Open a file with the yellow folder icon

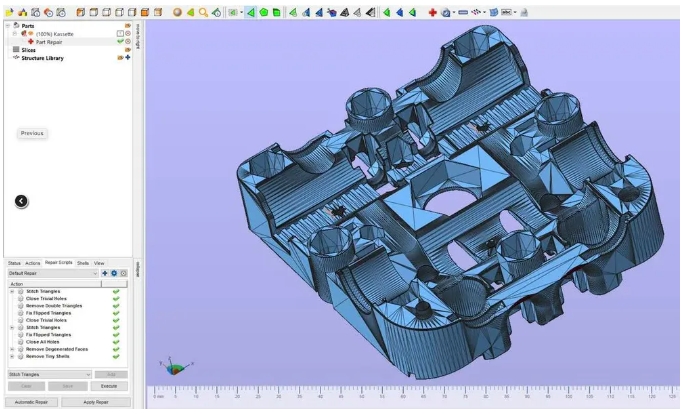tap(9, 13)
